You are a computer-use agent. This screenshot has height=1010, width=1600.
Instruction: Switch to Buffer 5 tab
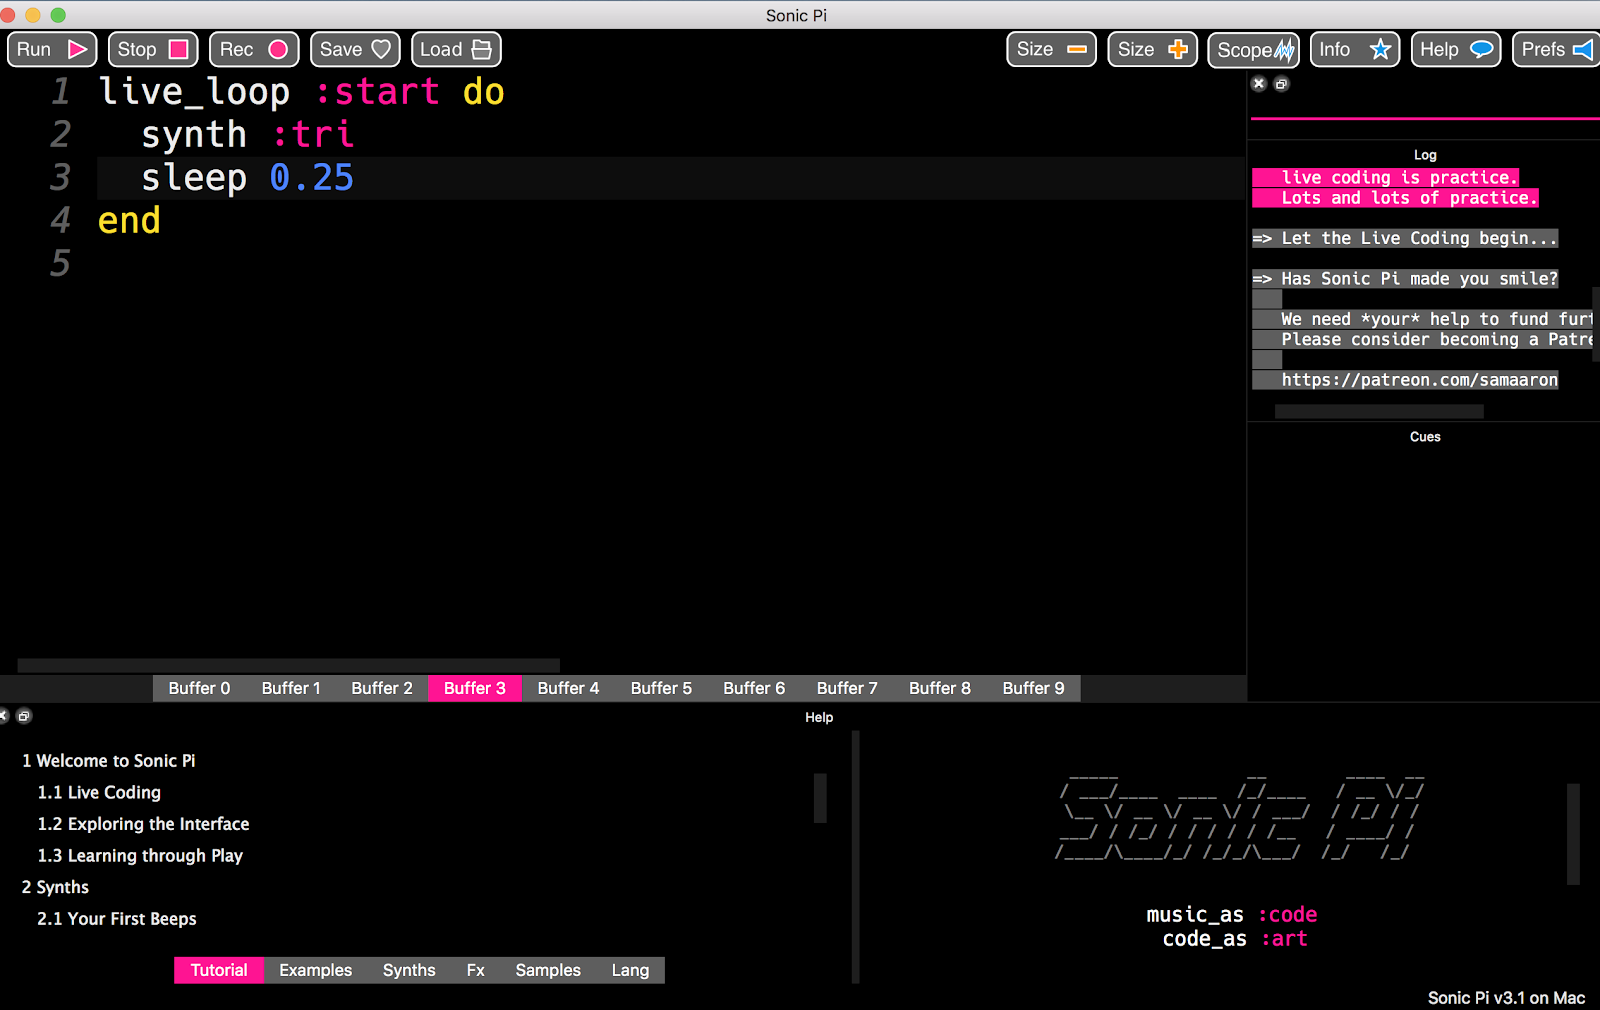pyautogui.click(x=661, y=688)
